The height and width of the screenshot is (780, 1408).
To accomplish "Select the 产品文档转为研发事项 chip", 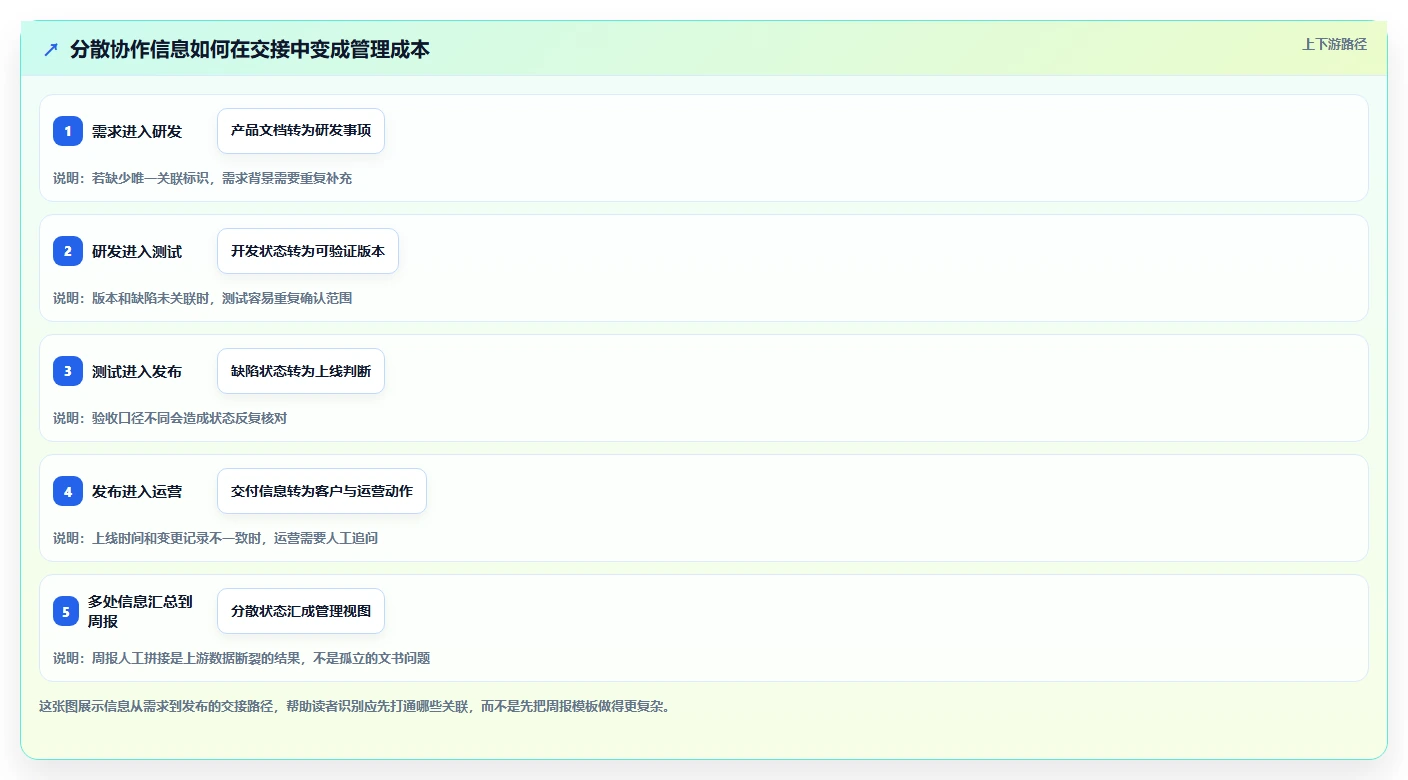I will pyautogui.click(x=301, y=131).
